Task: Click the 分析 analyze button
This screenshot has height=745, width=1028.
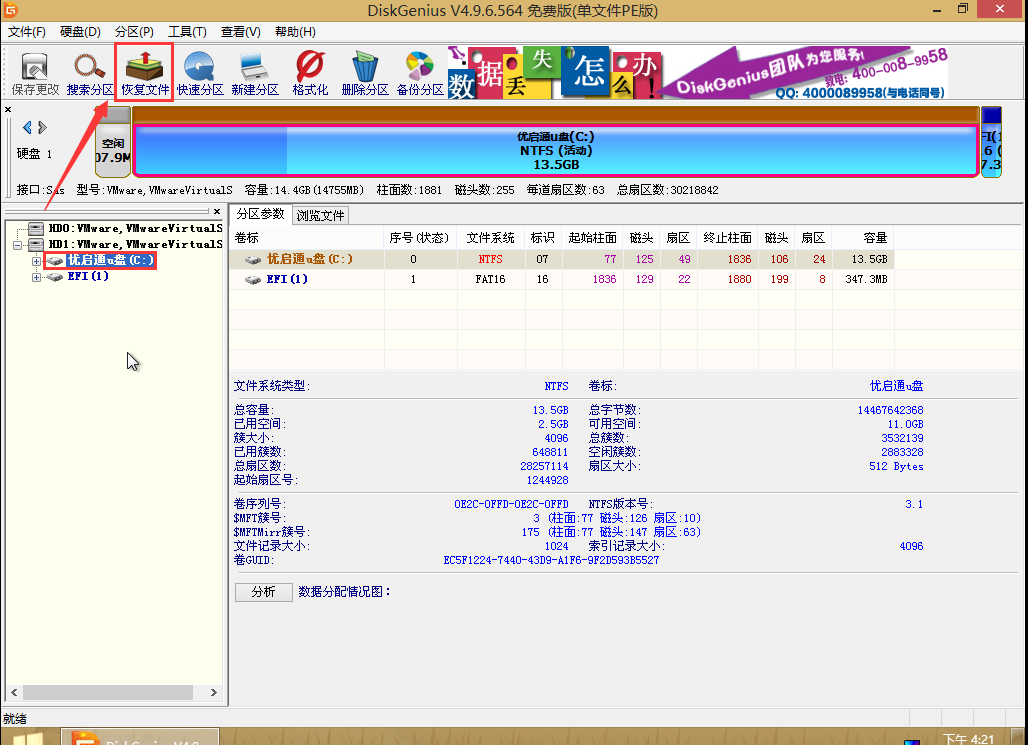Action: point(263,592)
